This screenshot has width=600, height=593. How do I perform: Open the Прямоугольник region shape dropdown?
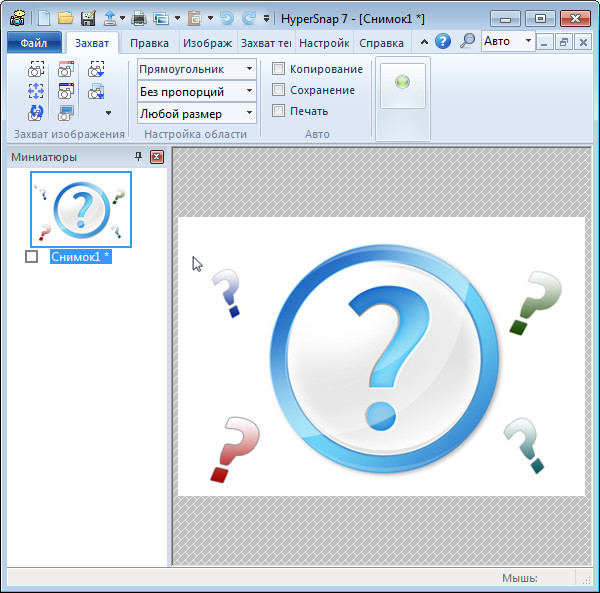249,69
